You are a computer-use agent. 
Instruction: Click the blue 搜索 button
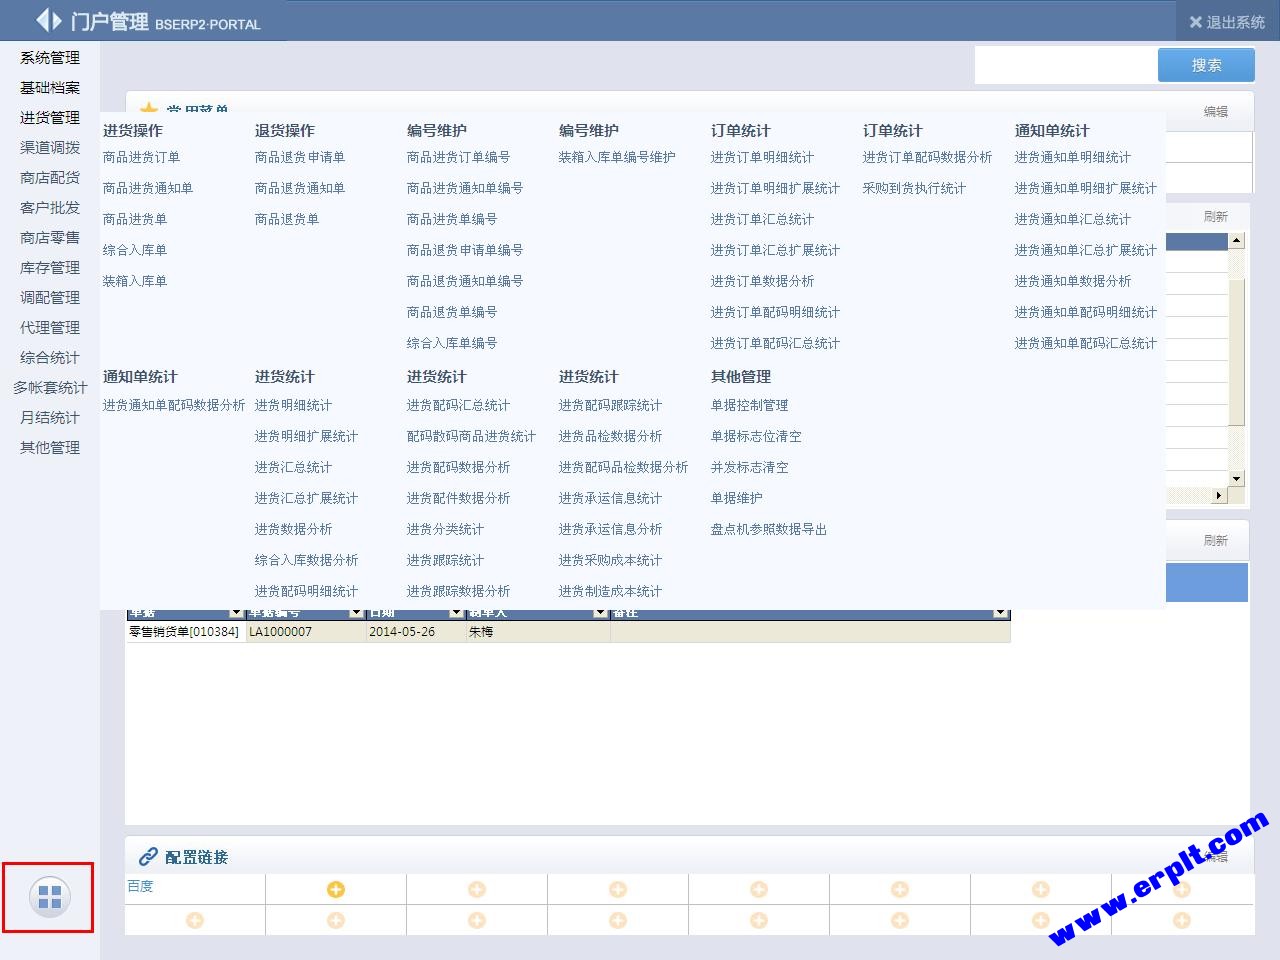point(1206,65)
